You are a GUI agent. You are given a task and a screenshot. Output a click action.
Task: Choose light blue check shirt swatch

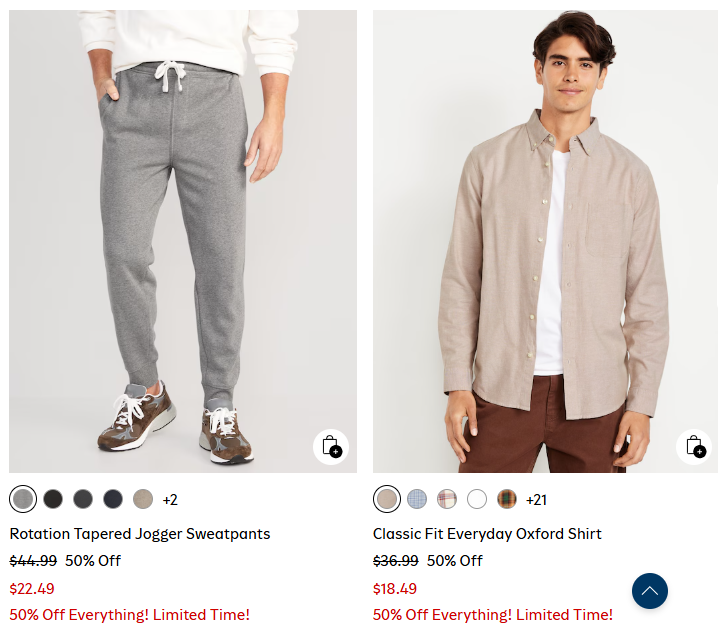417,499
